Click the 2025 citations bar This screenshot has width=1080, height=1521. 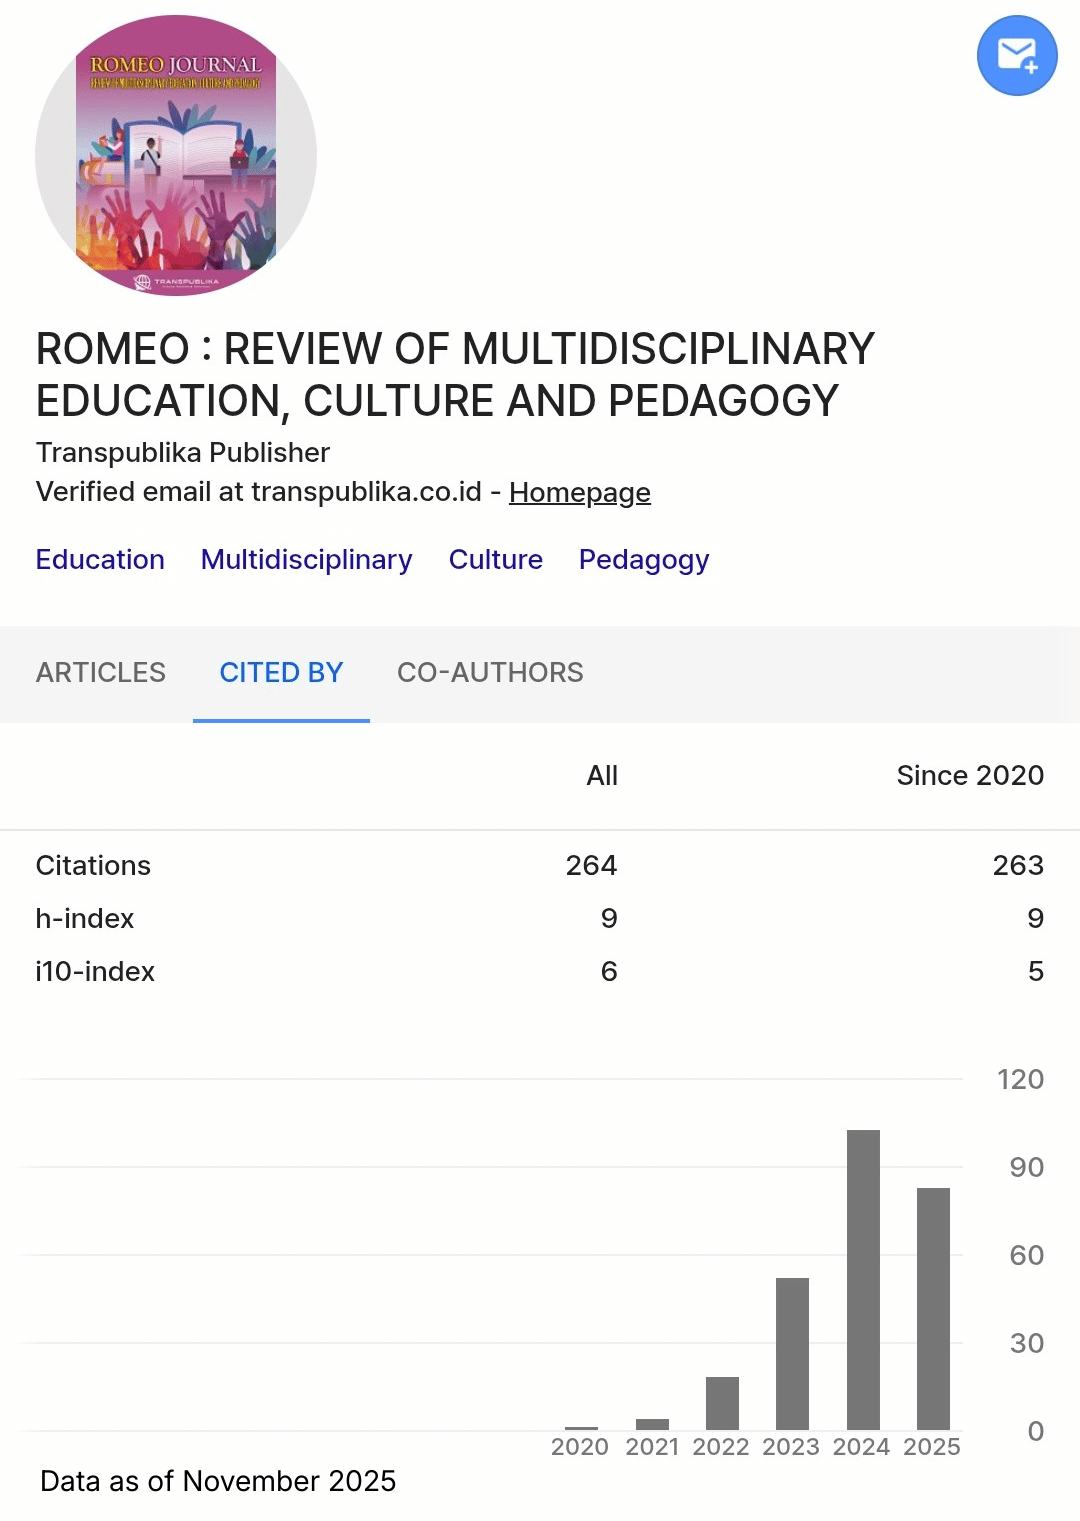(933, 1308)
